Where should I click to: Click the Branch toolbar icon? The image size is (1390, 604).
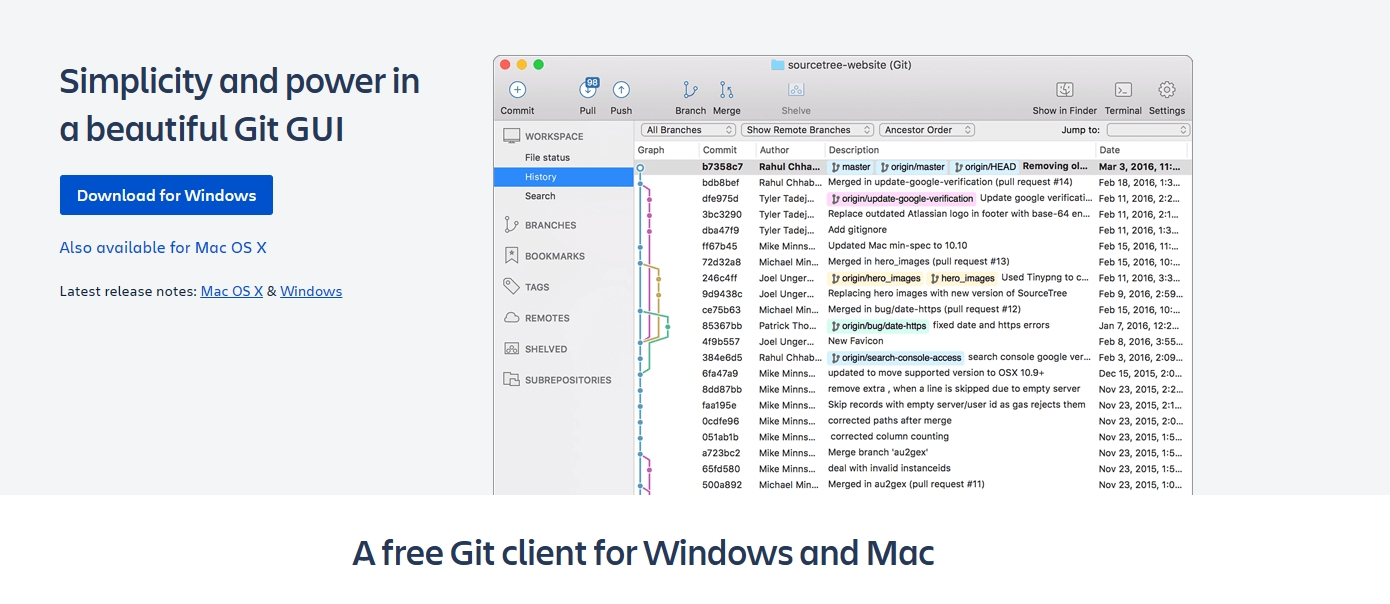click(690, 90)
